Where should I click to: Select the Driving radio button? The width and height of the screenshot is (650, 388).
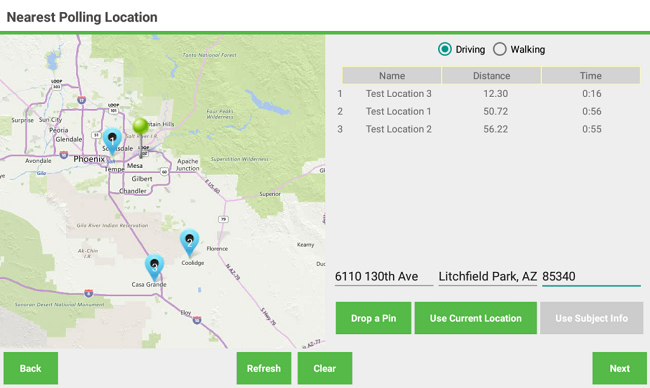445,49
